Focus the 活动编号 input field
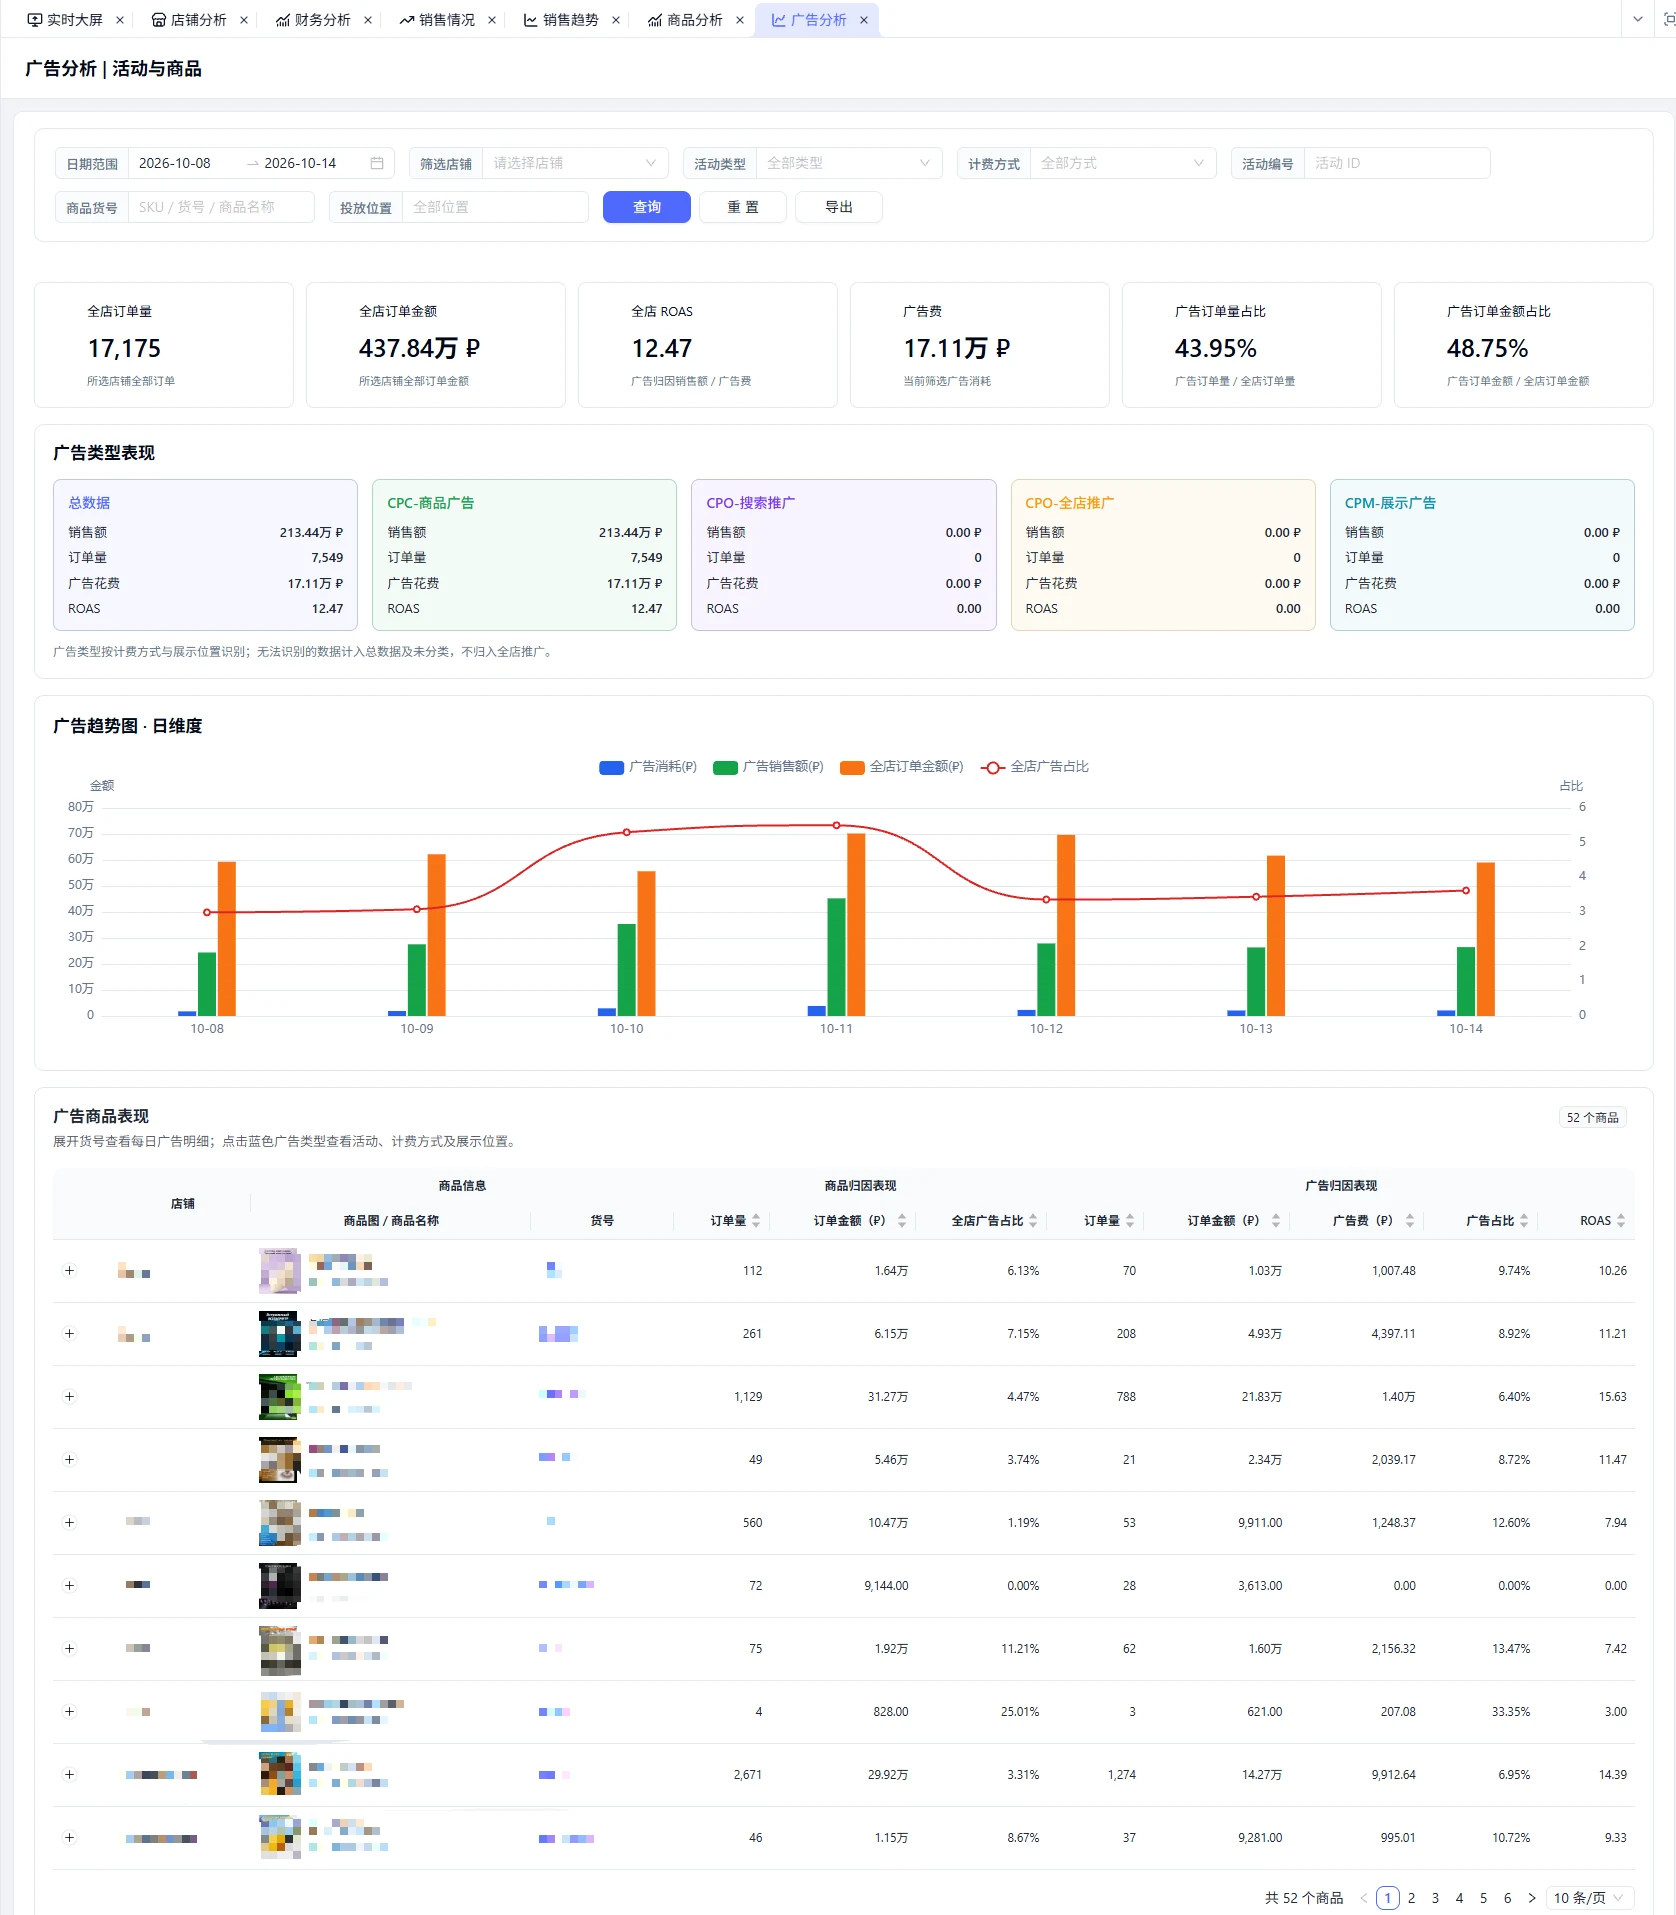The image size is (1676, 1915). (1397, 163)
